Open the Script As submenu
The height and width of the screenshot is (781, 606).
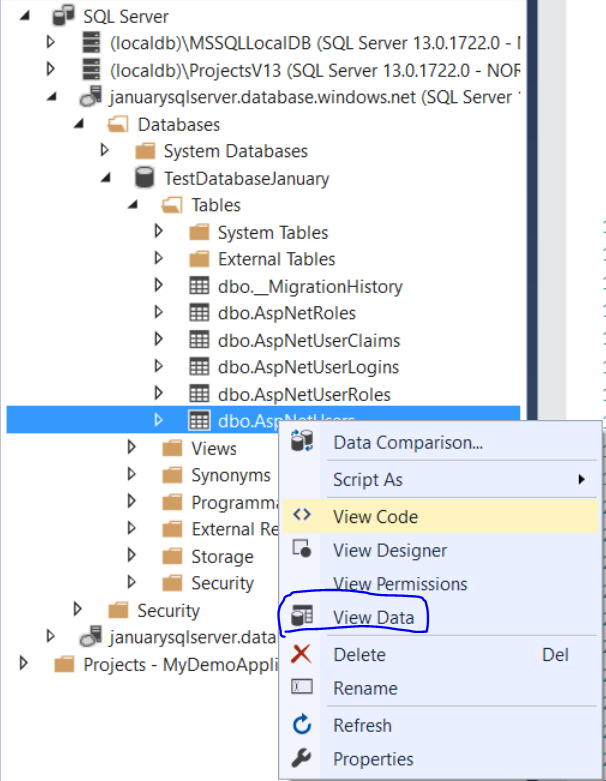coord(440,479)
